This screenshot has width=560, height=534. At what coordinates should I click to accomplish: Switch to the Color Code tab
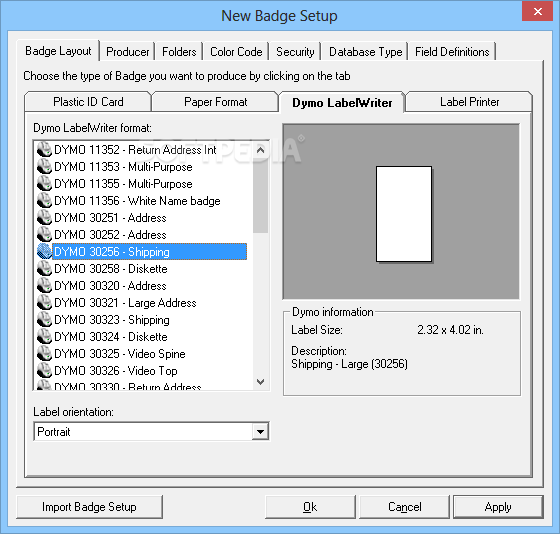pos(236,52)
